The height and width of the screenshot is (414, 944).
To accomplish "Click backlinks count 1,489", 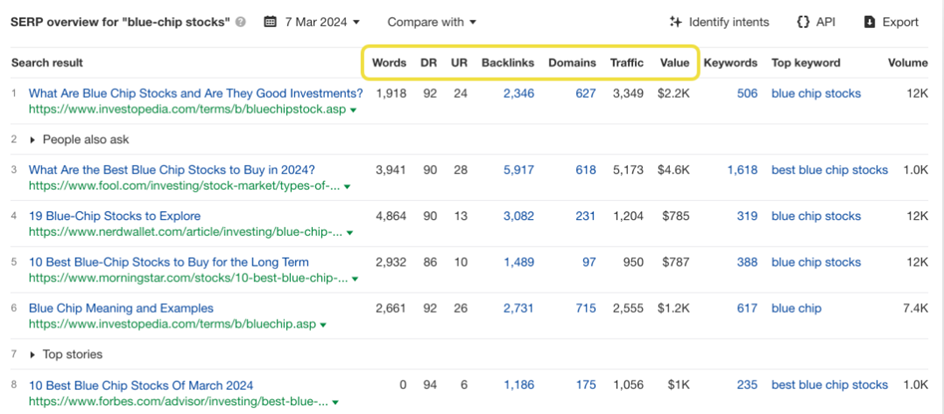I will [518, 262].
